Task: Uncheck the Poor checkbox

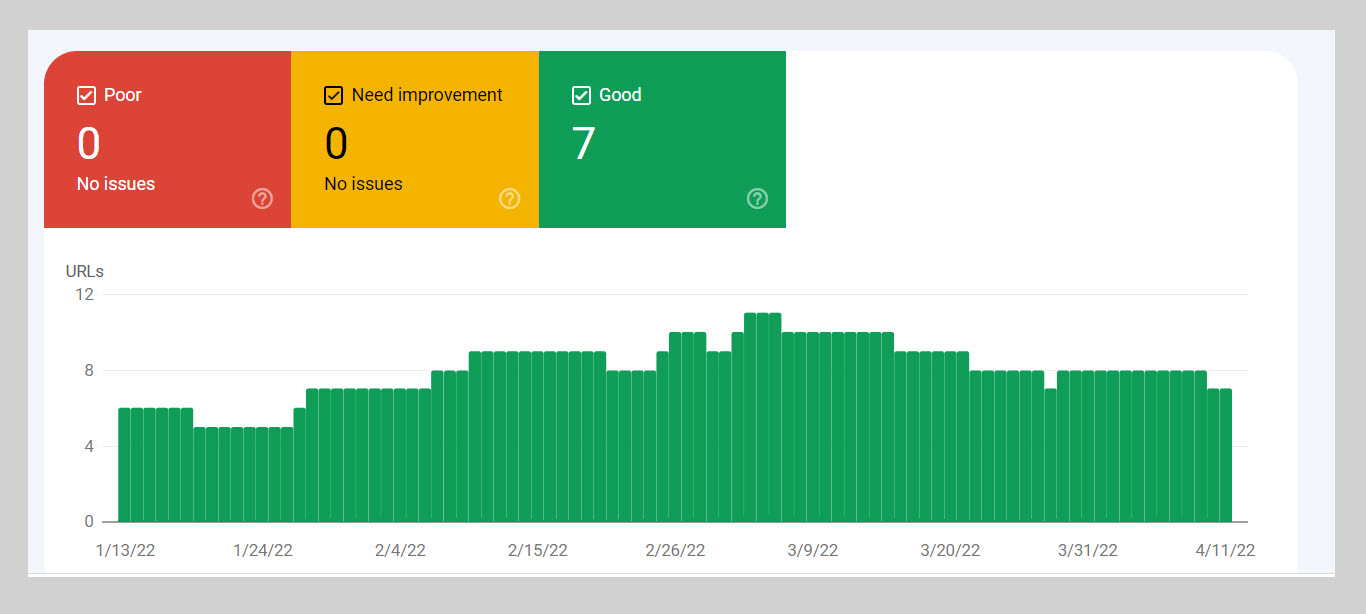Action: [x=86, y=96]
